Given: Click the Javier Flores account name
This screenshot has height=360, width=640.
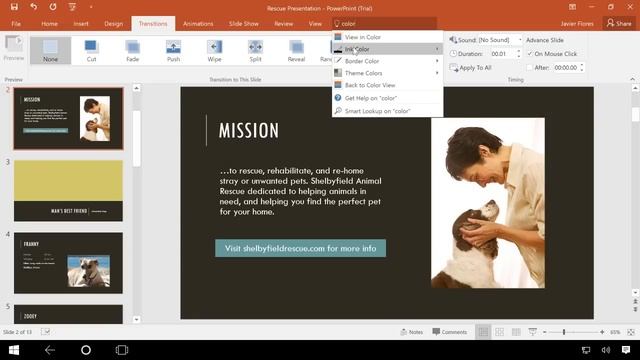Looking at the screenshot, I should pos(577,24).
